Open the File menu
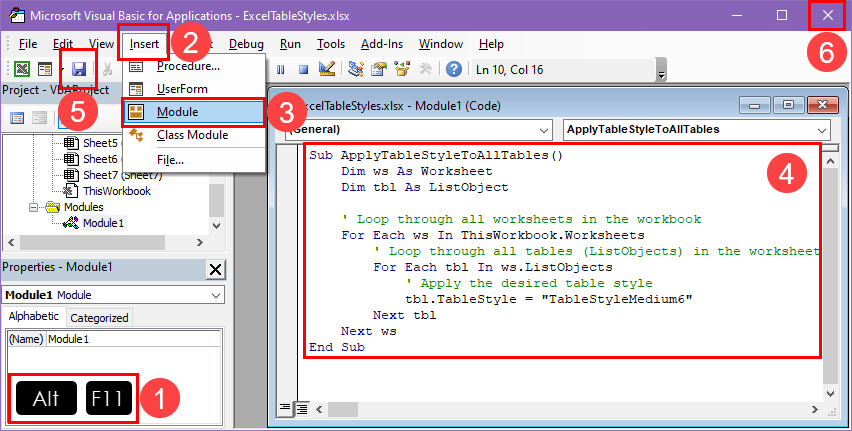The width and height of the screenshot is (852, 431). coord(28,44)
